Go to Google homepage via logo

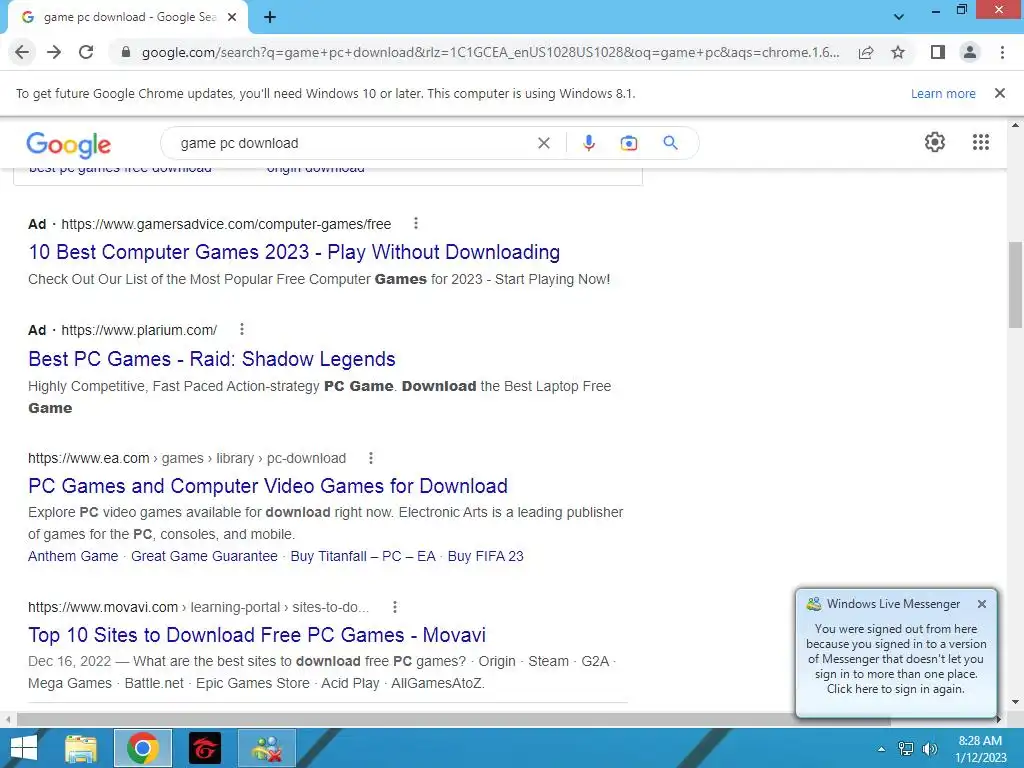[x=69, y=144]
